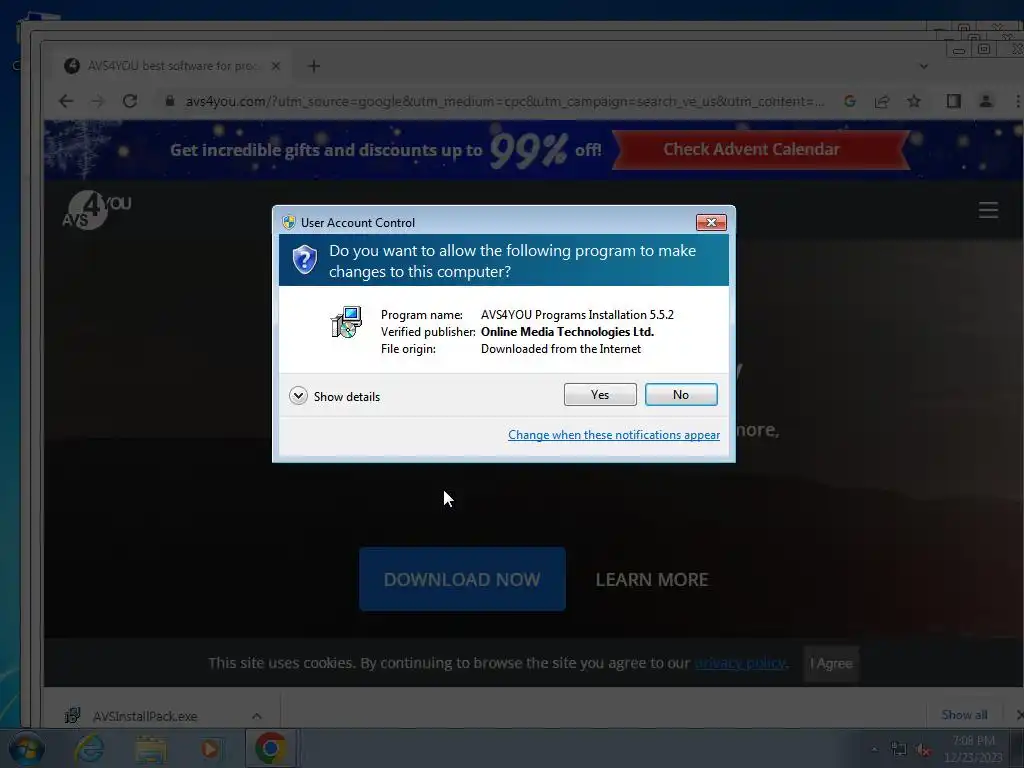Click Show all downloads
1024x768 pixels.
964,715
